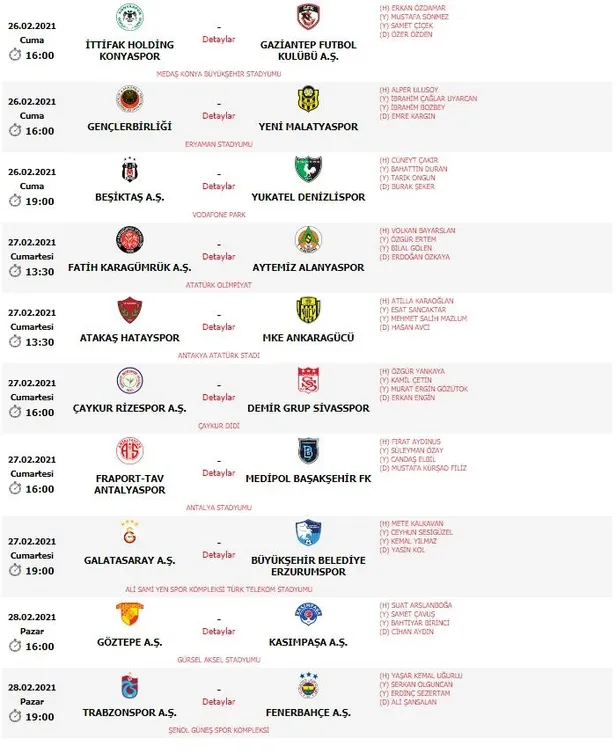Open Detaylar for the Trabzonspor–Fenerbahçe match
This screenshot has height=753, width=616.
pyautogui.click(x=219, y=702)
